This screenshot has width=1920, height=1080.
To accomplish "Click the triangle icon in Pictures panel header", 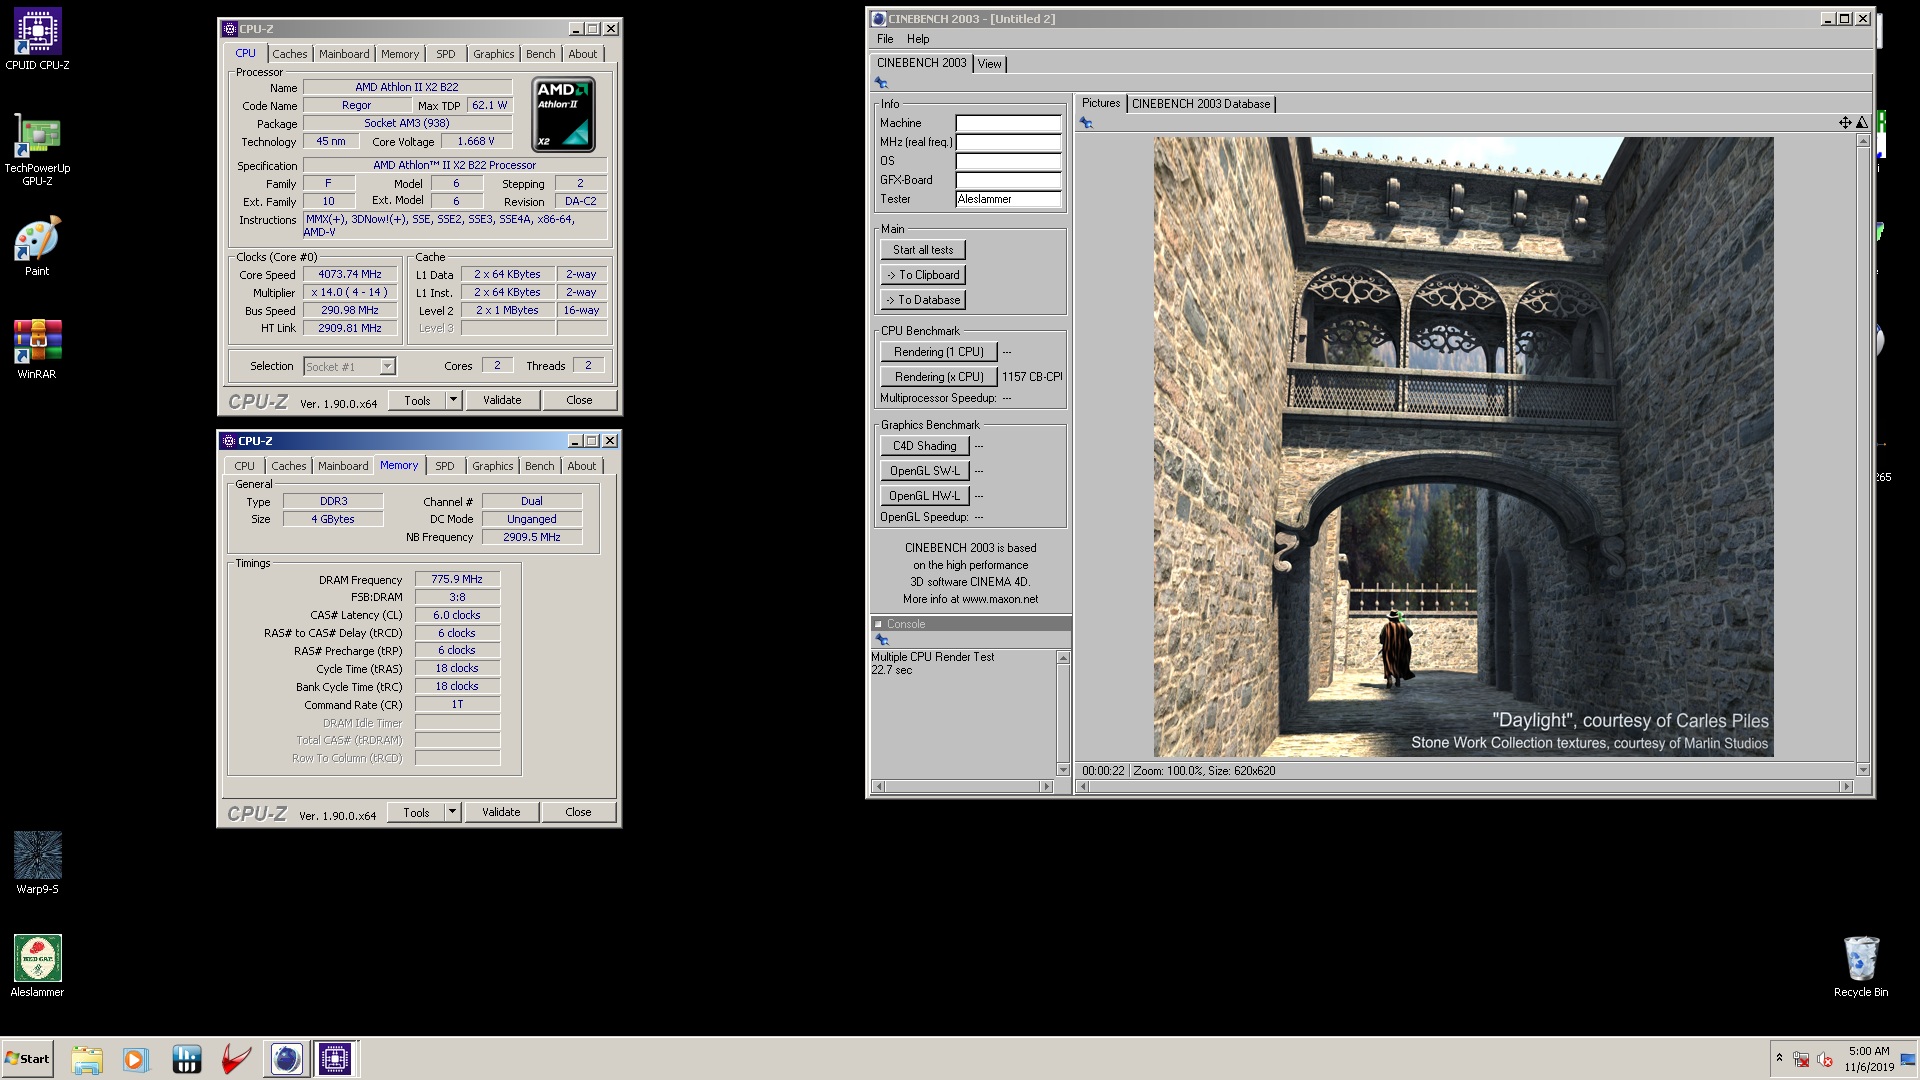I will 1862,123.
